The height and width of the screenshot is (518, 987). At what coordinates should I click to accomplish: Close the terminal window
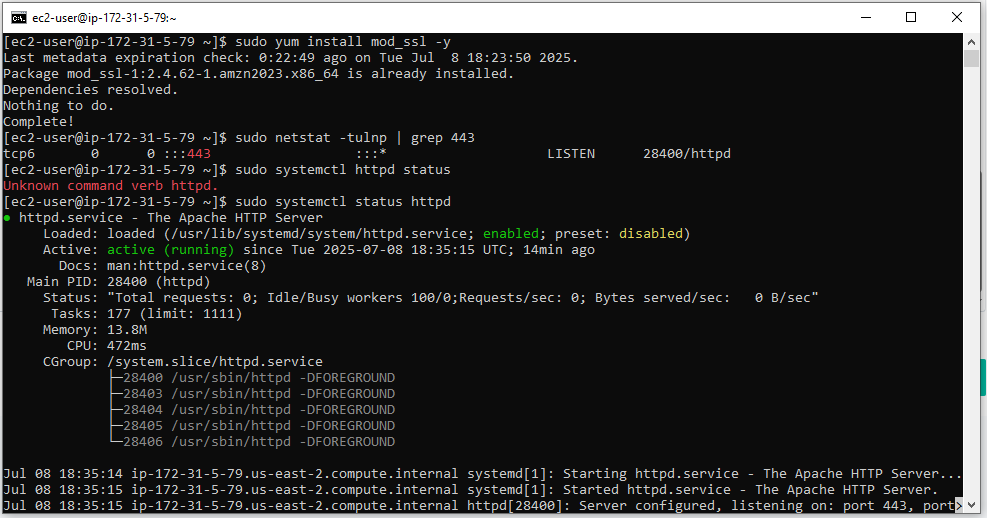point(957,18)
